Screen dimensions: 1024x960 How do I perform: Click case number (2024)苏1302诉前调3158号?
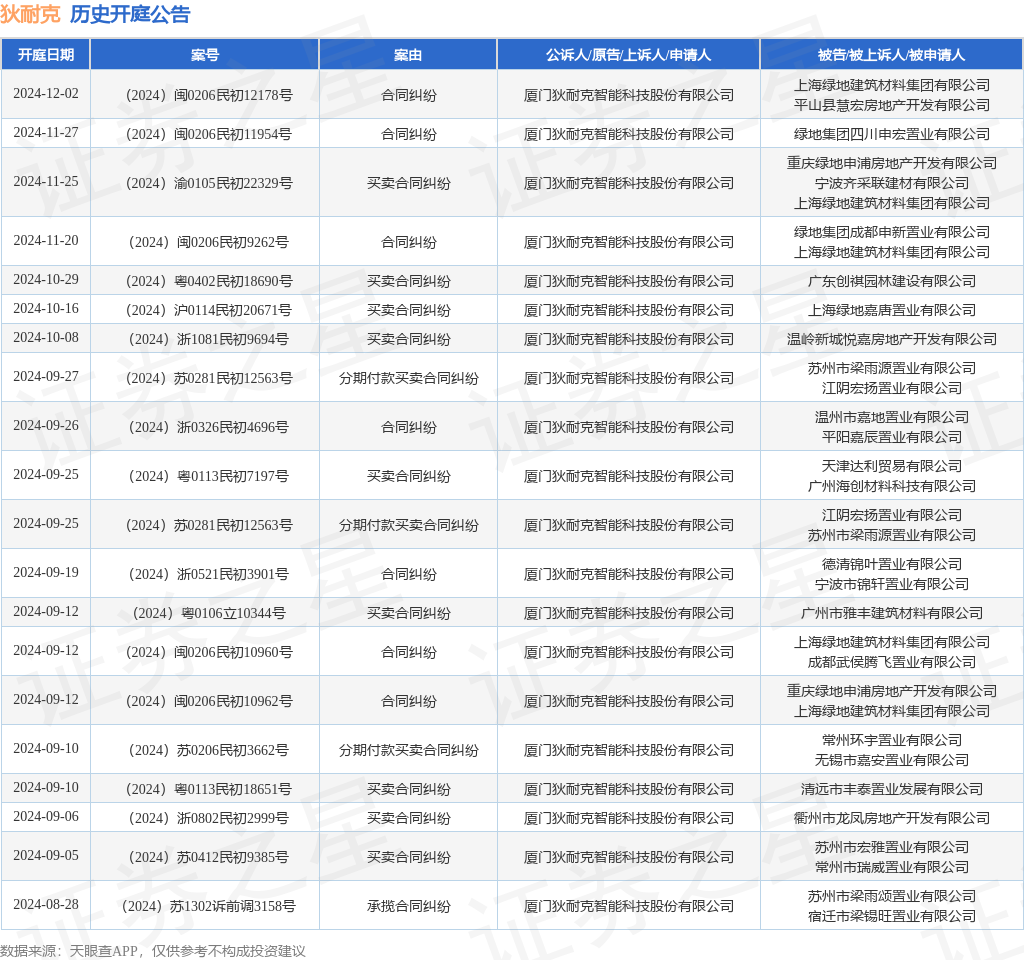click(209, 906)
